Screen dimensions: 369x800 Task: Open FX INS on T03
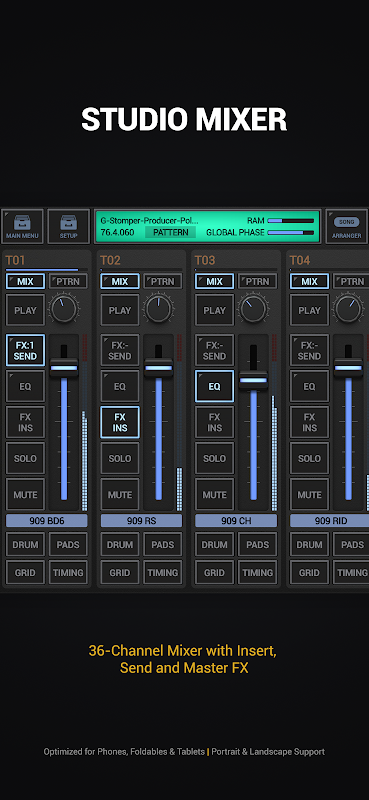pyautogui.click(x=215, y=422)
